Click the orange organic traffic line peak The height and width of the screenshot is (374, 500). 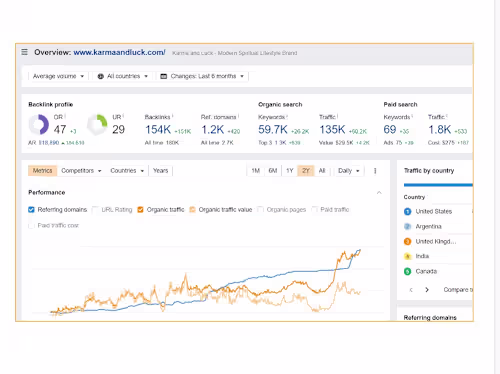(343, 252)
